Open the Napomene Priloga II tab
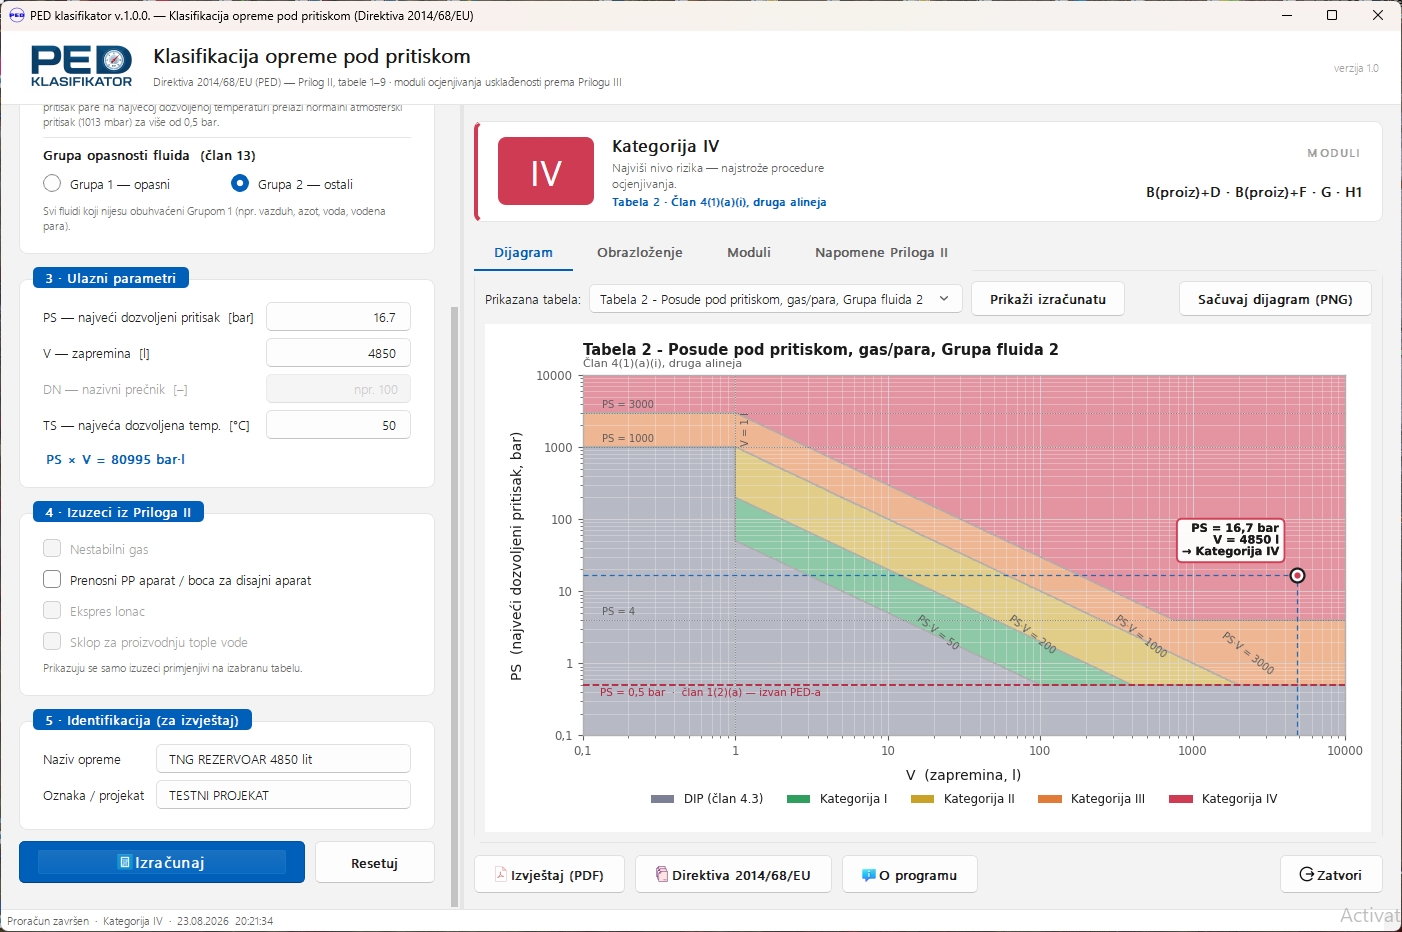This screenshot has height=932, width=1402. (881, 252)
